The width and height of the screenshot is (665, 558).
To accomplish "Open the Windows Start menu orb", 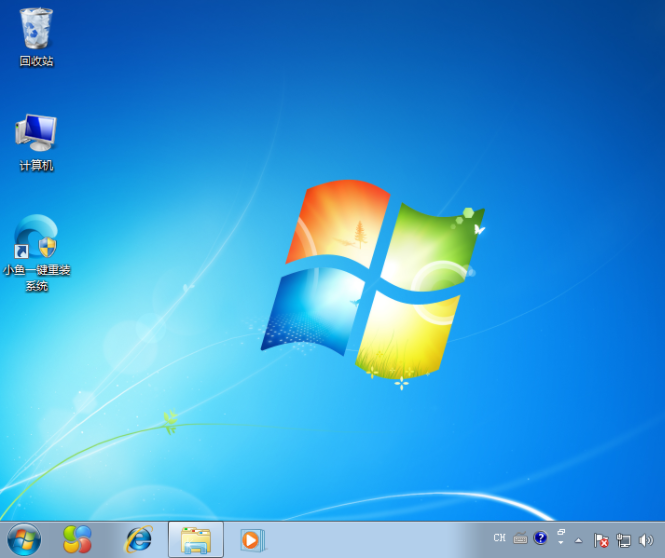I will pos(23,540).
